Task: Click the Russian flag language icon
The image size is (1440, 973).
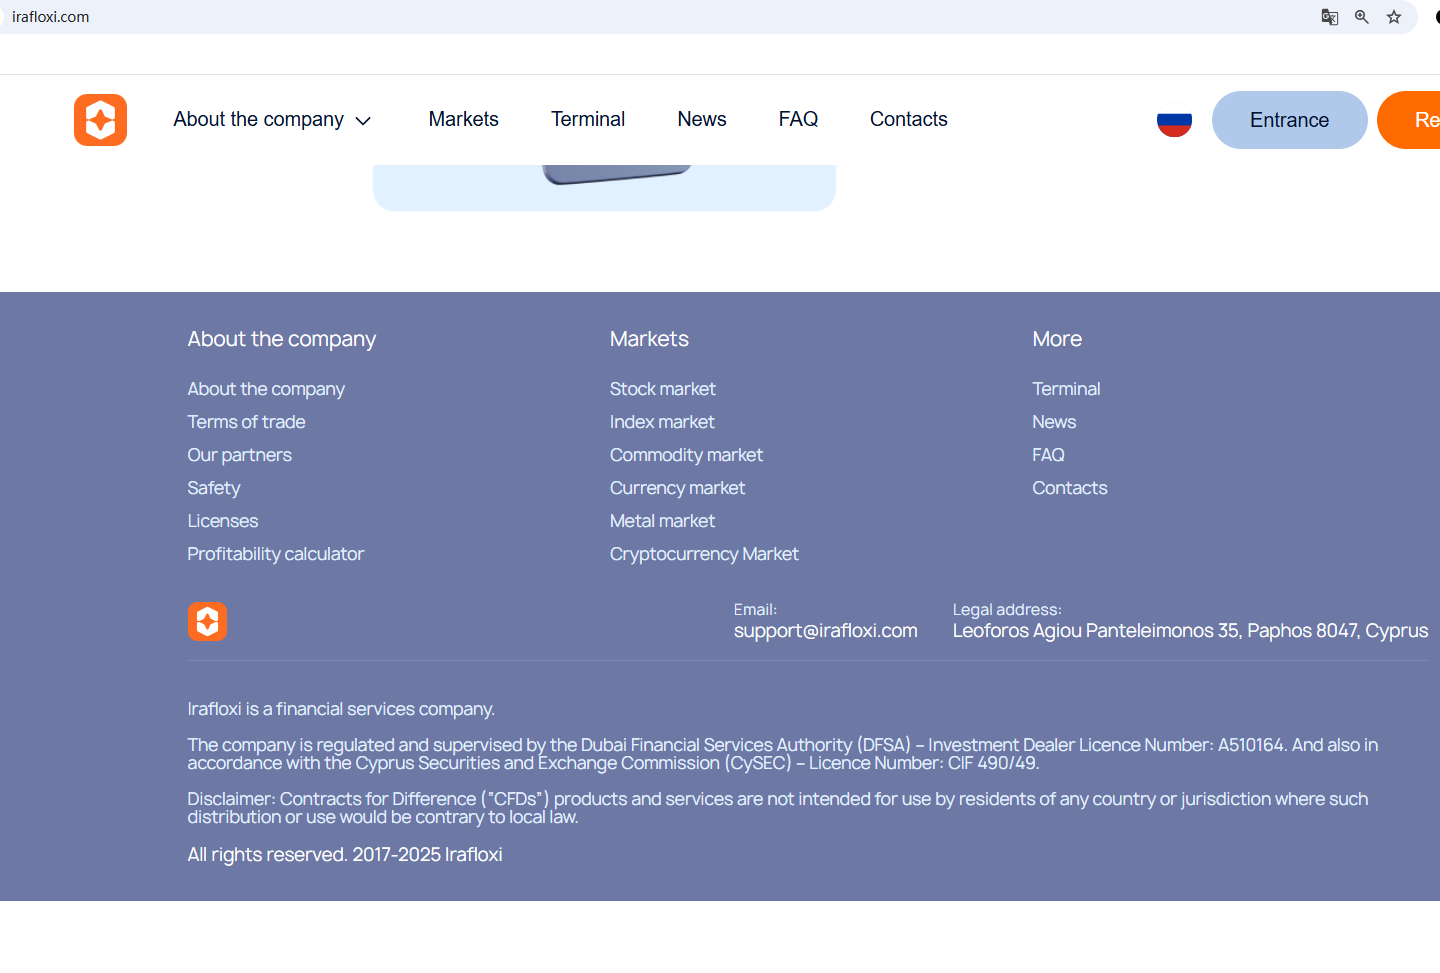Action: (1174, 121)
